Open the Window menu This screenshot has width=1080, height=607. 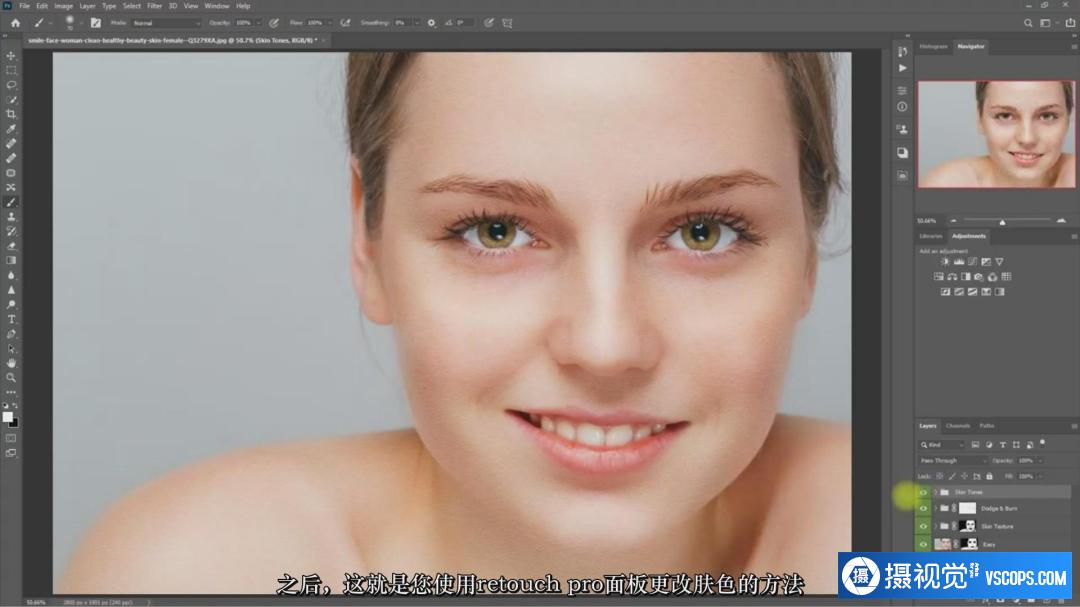pyautogui.click(x=217, y=6)
